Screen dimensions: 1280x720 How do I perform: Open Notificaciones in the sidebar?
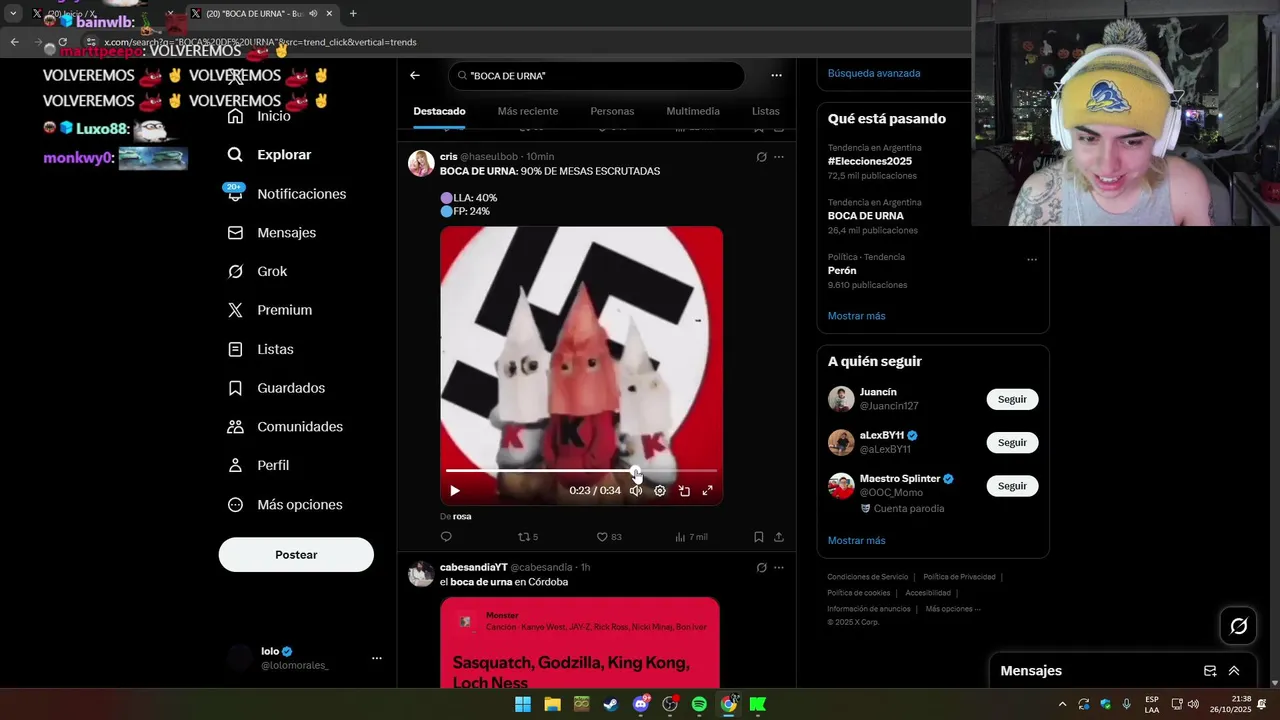(x=287, y=194)
